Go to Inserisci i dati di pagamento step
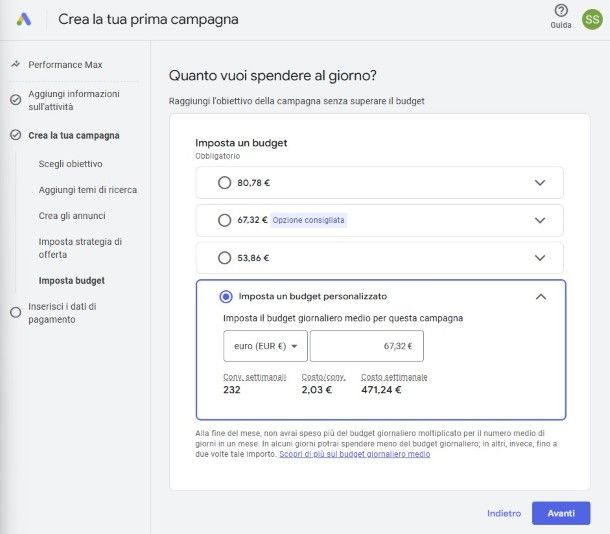This screenshot has width=610, height=534. coord(62,313)
